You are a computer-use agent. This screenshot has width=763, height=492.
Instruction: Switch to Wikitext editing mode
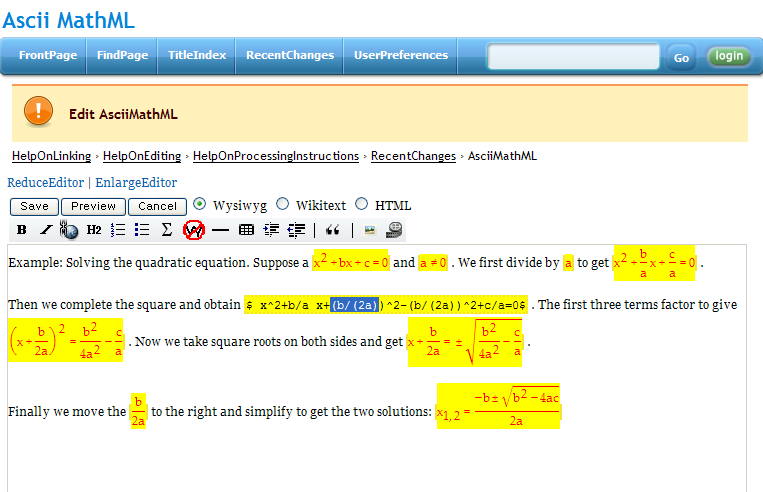pyautogui.click(x=282, y=204)
